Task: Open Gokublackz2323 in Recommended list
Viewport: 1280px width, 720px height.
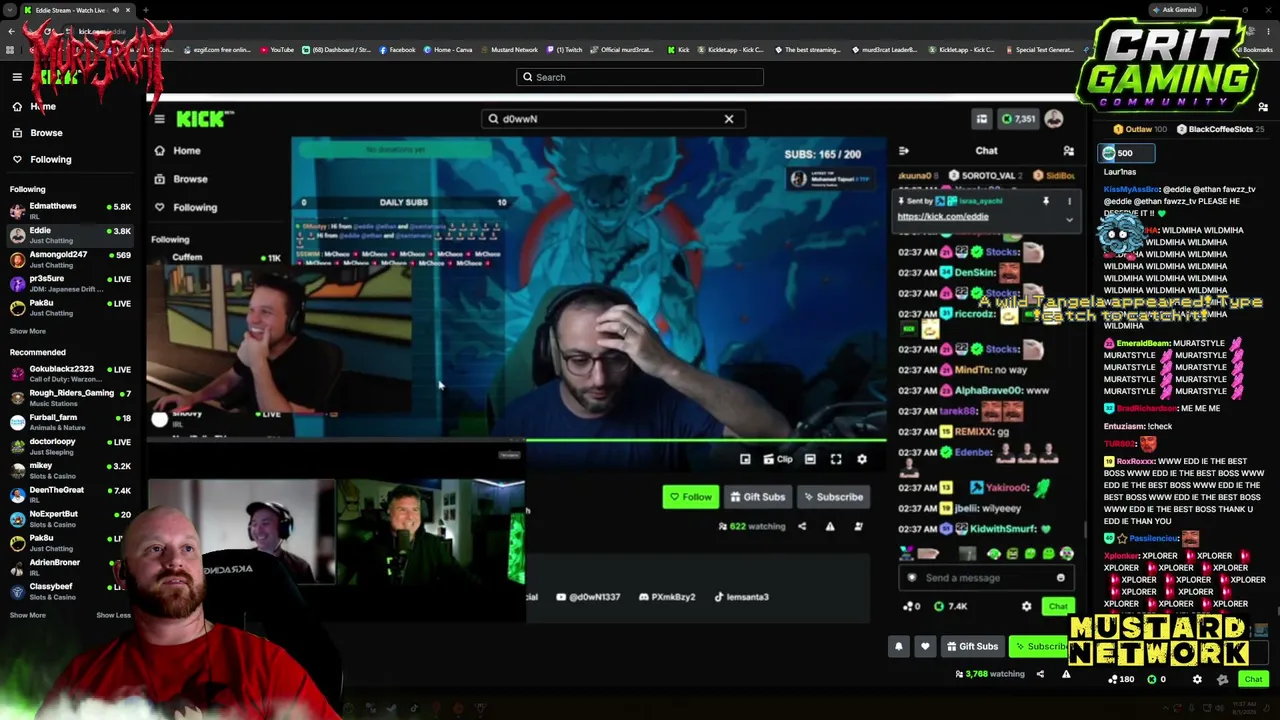Action: [x=70, y=373]
